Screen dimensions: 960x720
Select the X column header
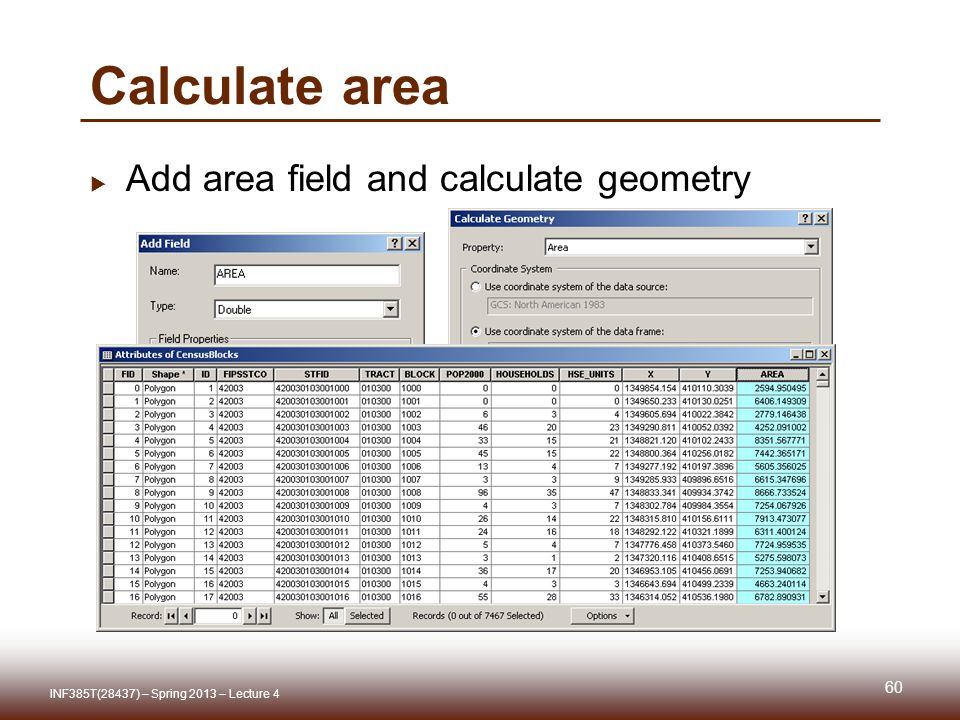[651, 374]
